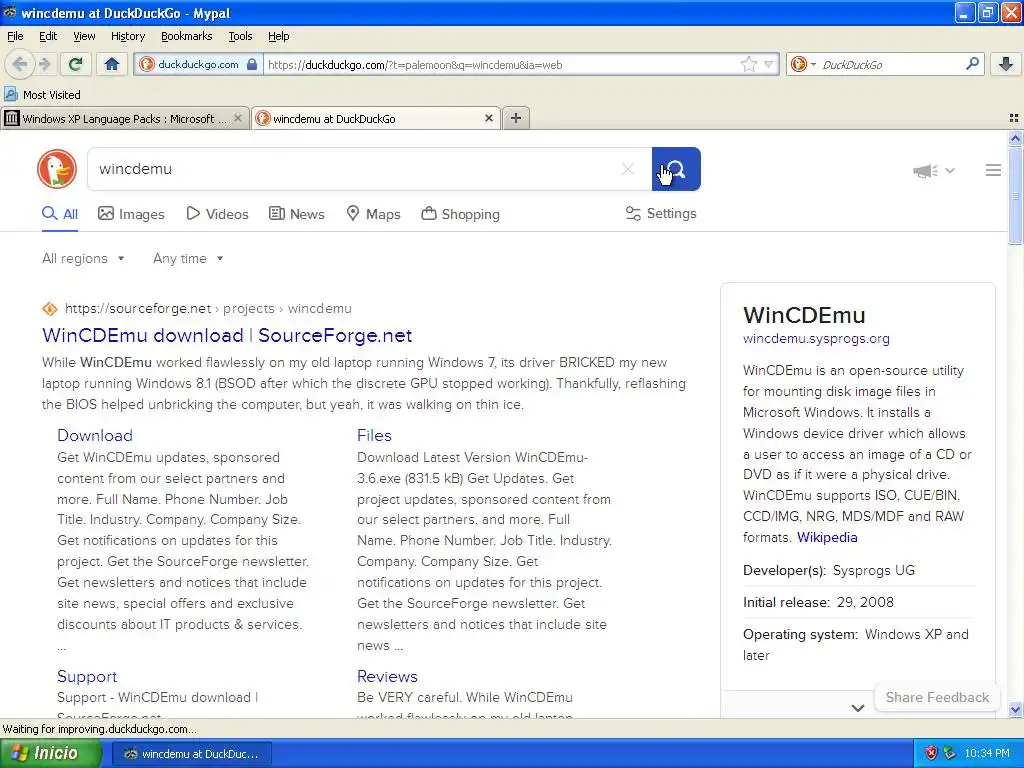
Task: Switch to Windows XP Language Packs tab
Action: (x=124, y=118)
